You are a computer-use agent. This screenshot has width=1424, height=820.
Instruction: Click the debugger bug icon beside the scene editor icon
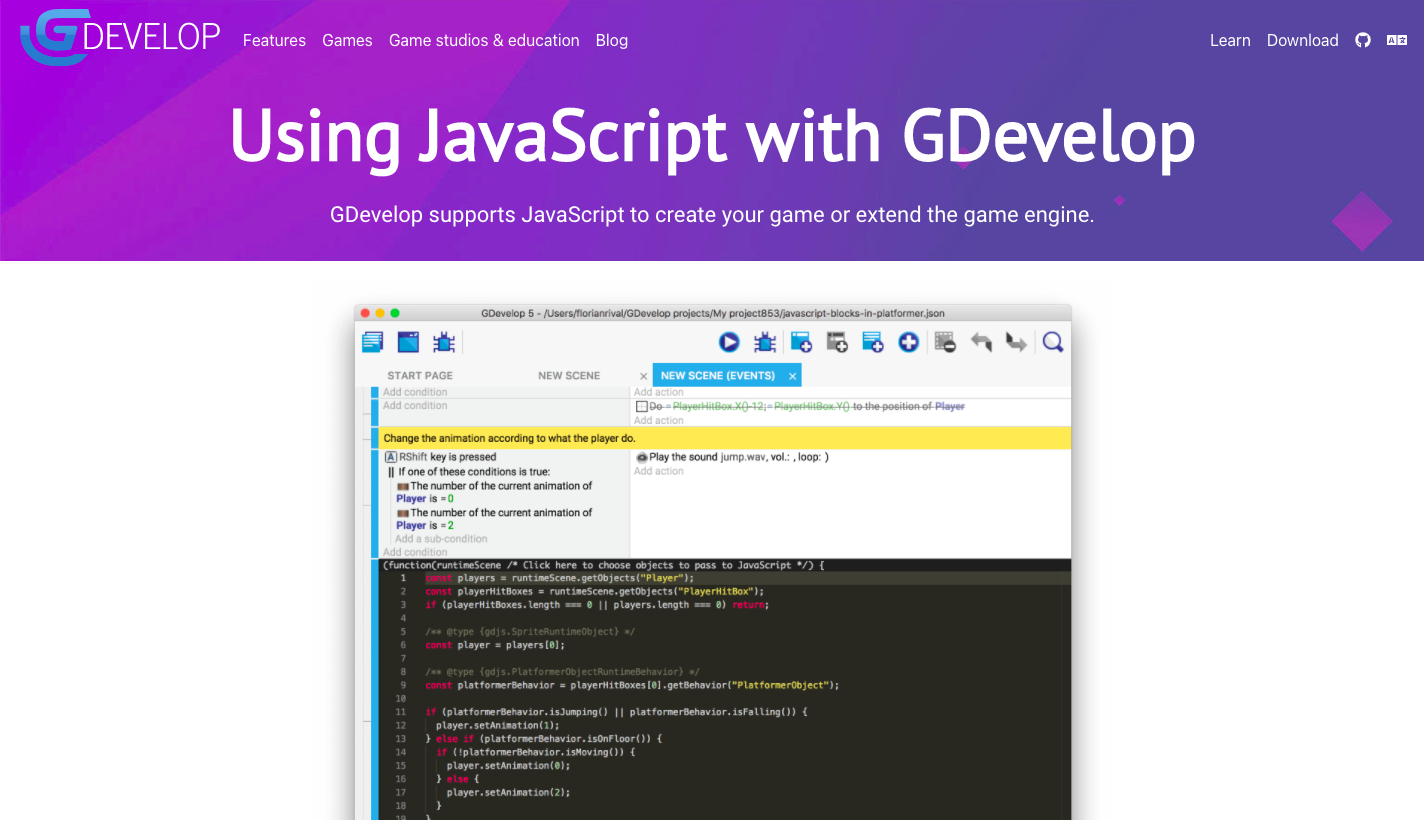(x=444, y=342)
